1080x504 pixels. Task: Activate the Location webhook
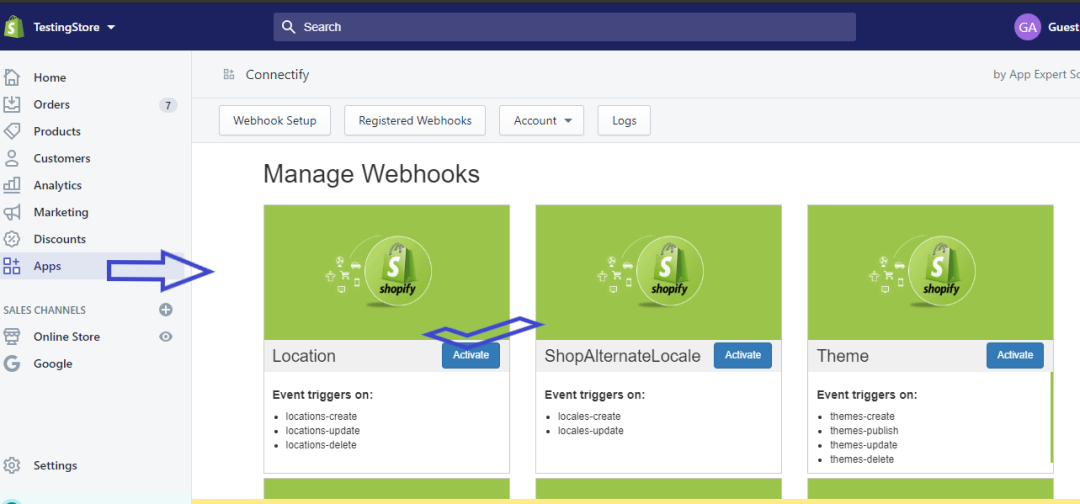[471, 355]
